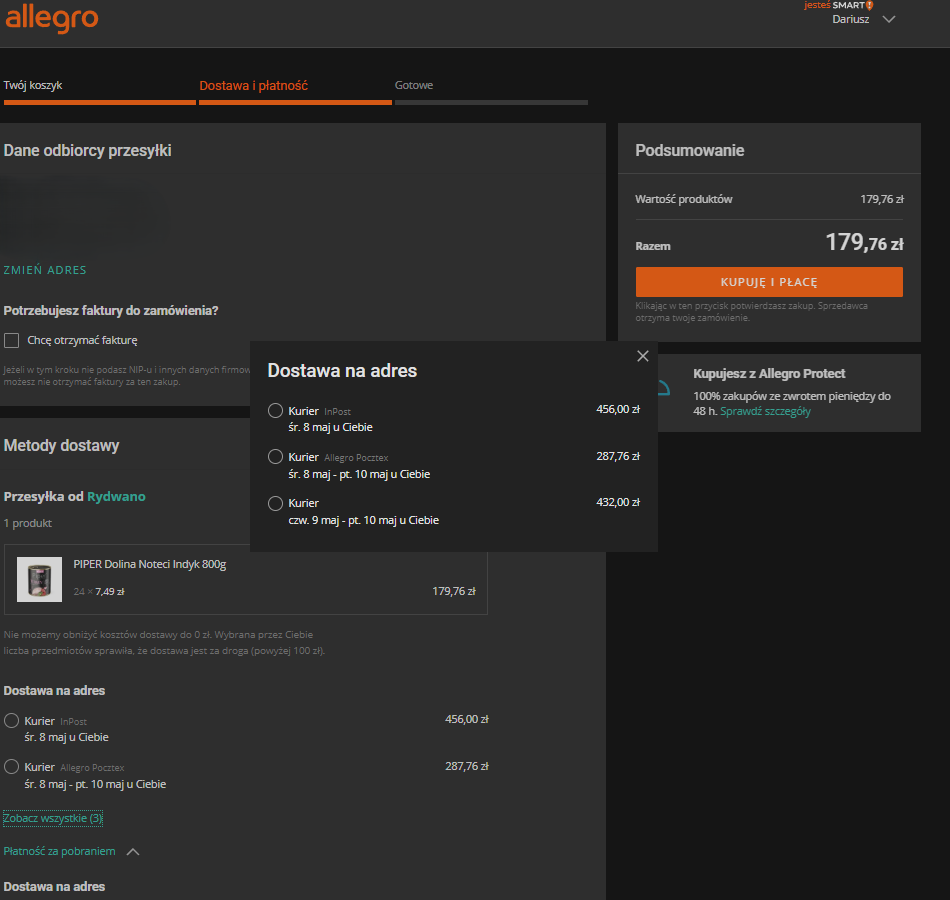Click the Dostawa na adres popup heading
The height and width of the screenshot is (900, 950).
coord(342,371)
